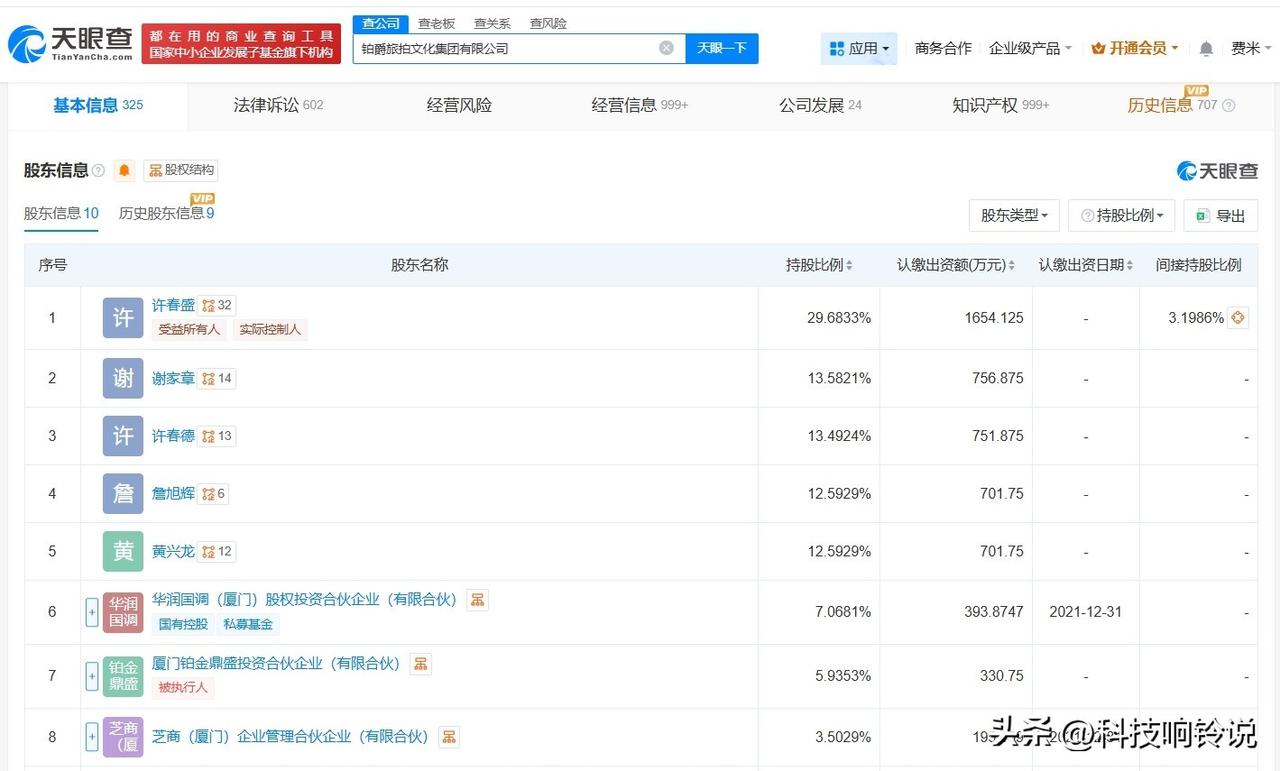Switch to the 法律诉讼 tab
The image size is (1280, 771).
click(x=278, y=105)
